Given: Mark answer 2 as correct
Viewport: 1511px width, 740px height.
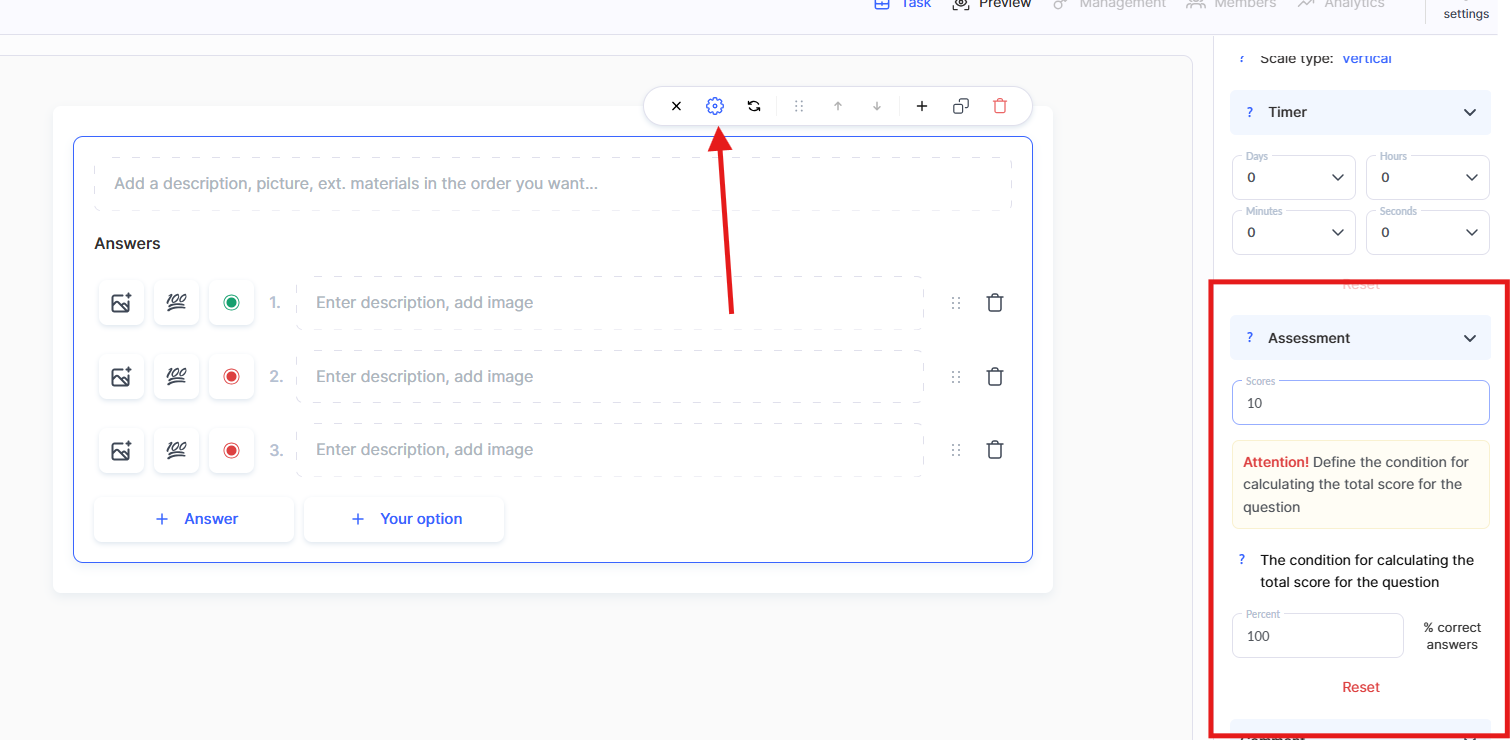Looking at the screenshot, I should point(231,377).
